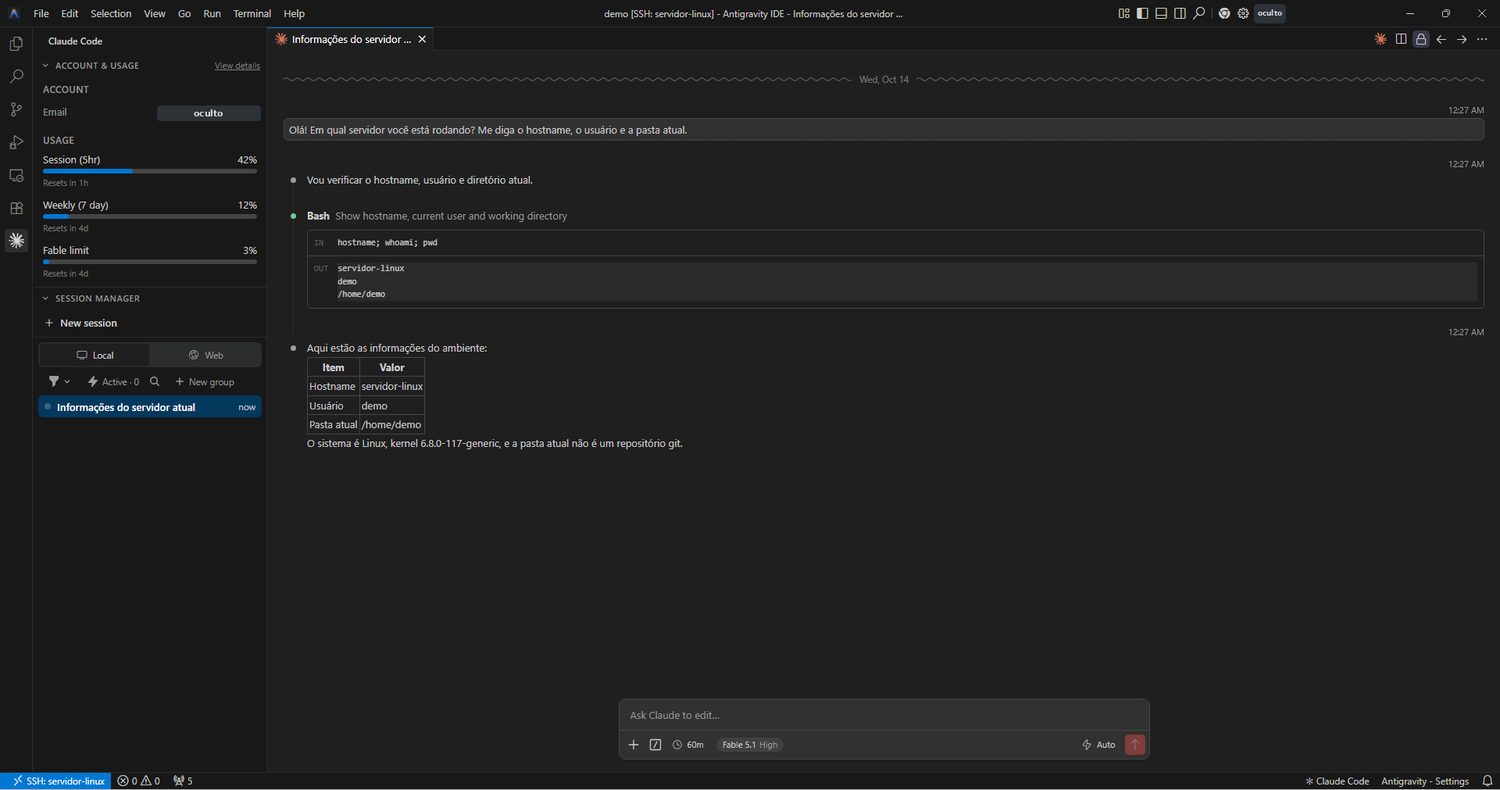Open the editor more actions ellipsis
Screen dimensions: 1500x790
tap(1482, 39)
